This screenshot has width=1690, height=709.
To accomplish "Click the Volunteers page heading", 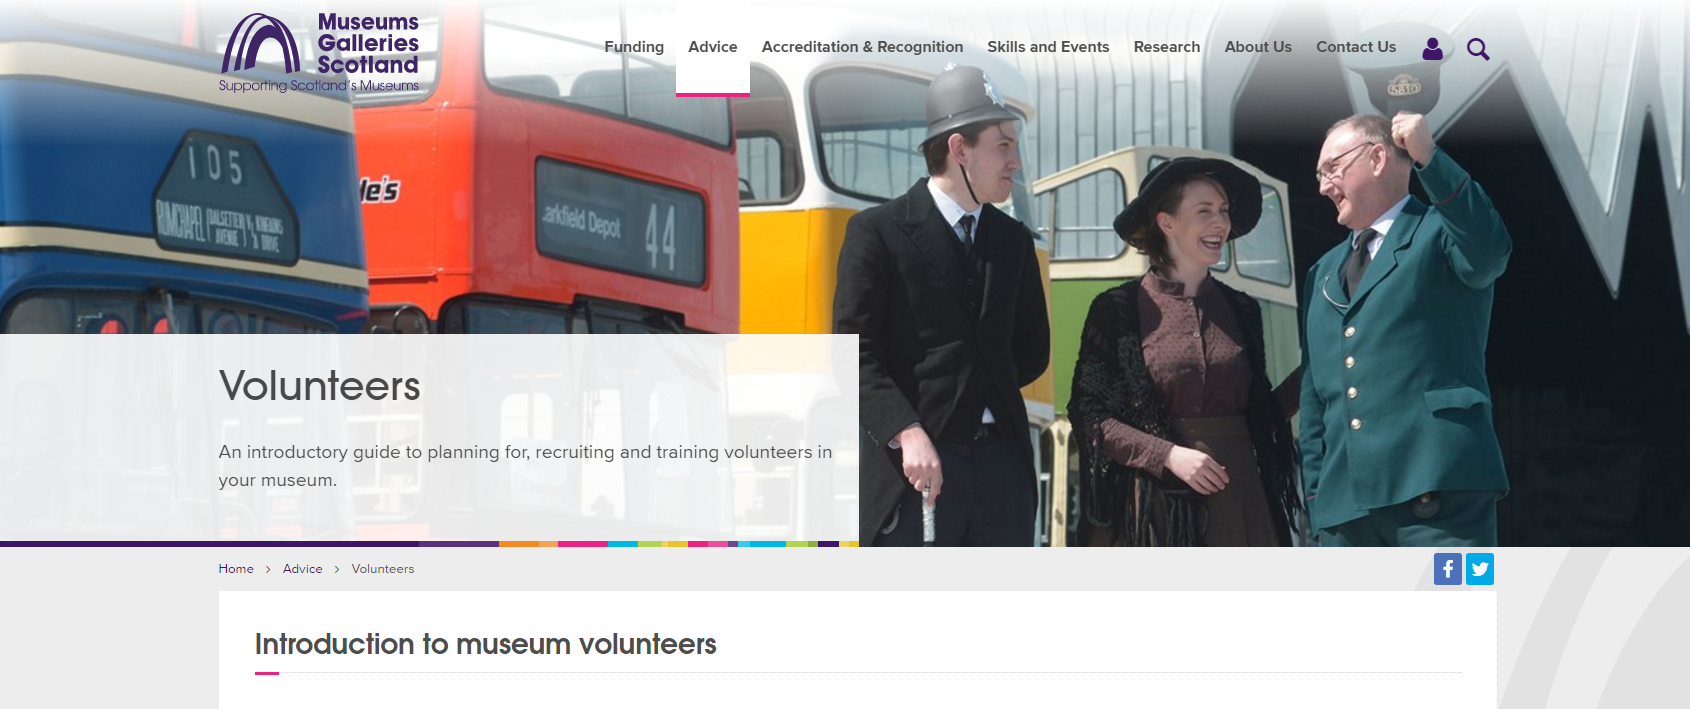I will tap(320, 386).
